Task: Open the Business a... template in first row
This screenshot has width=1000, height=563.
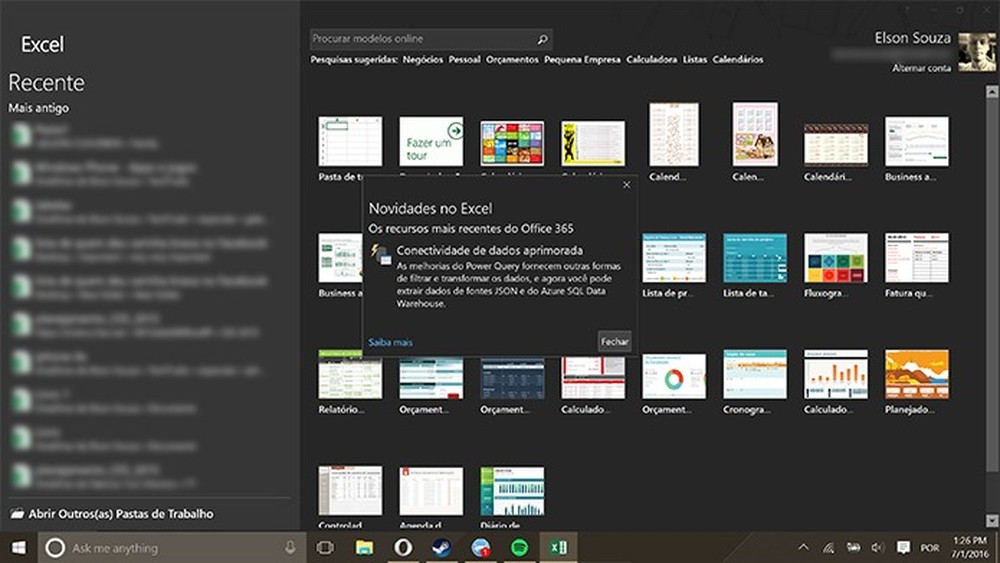Action: [x=916, y=141]
